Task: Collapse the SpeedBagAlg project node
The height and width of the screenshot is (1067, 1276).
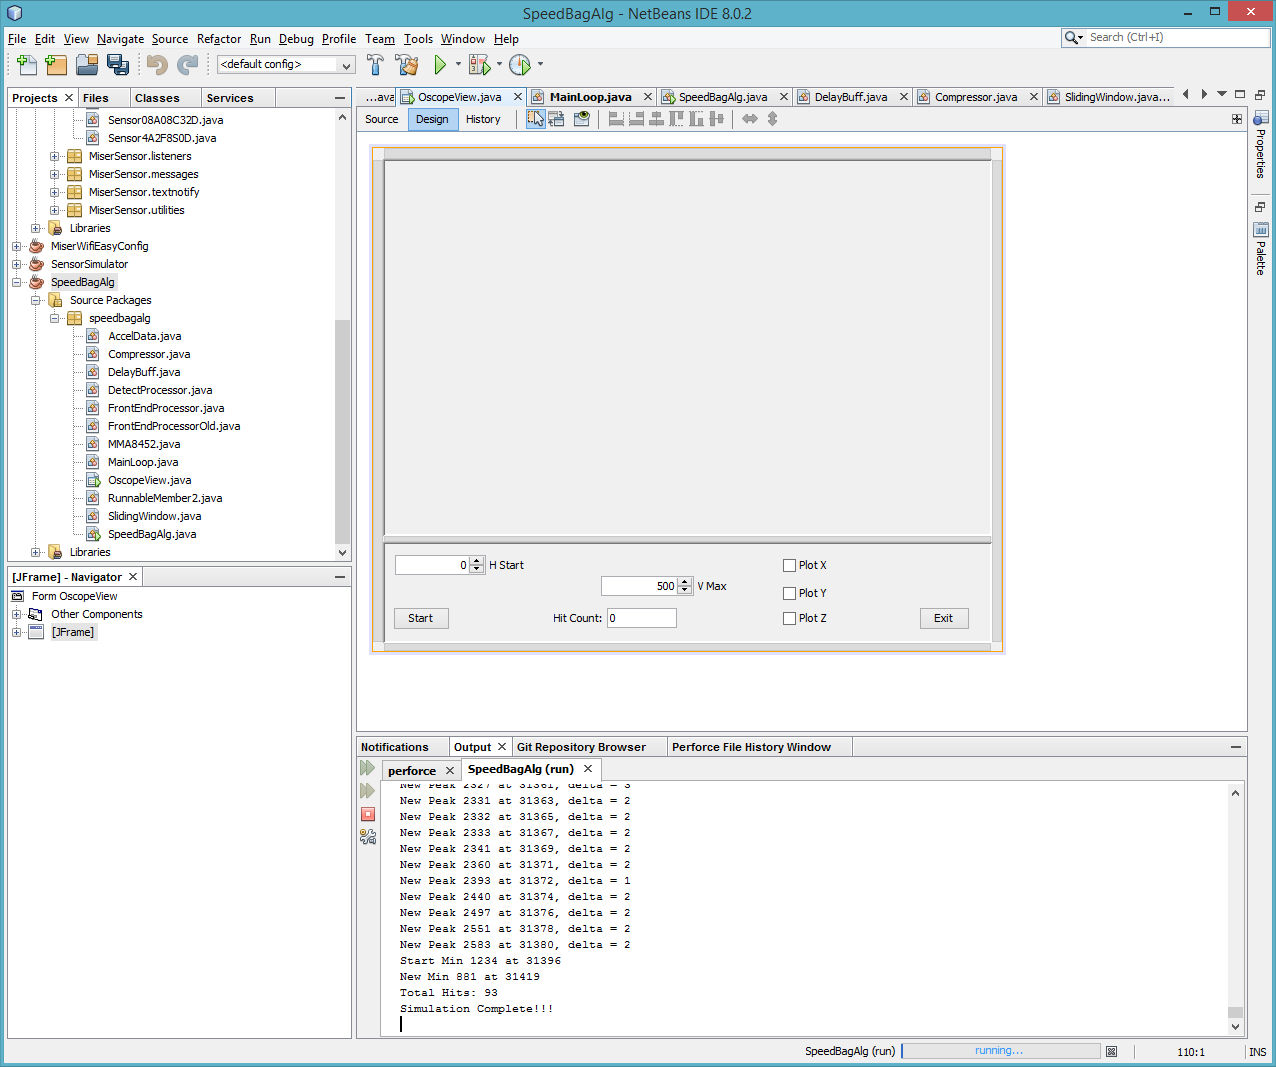Action: click(16, 282)
